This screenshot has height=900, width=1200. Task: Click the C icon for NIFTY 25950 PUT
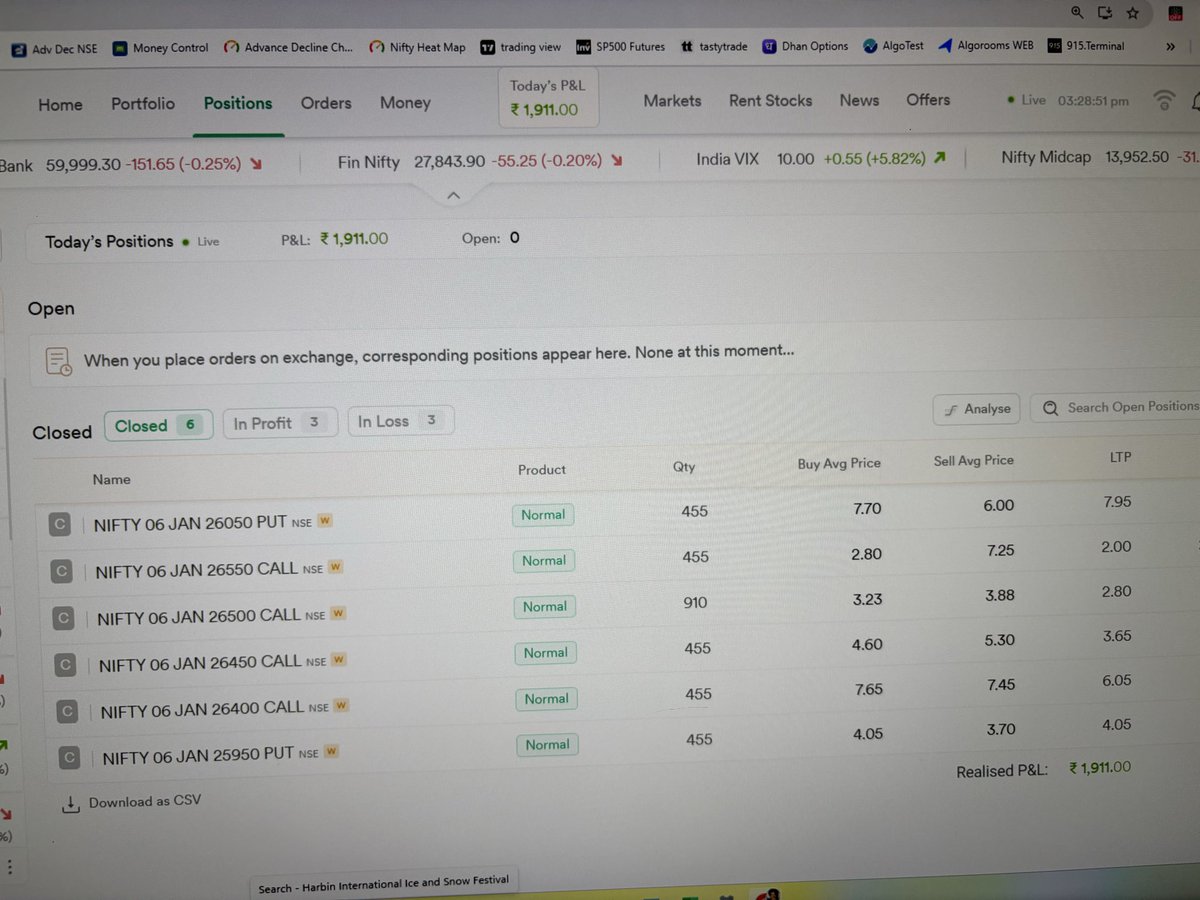click(x=69, y=757)
